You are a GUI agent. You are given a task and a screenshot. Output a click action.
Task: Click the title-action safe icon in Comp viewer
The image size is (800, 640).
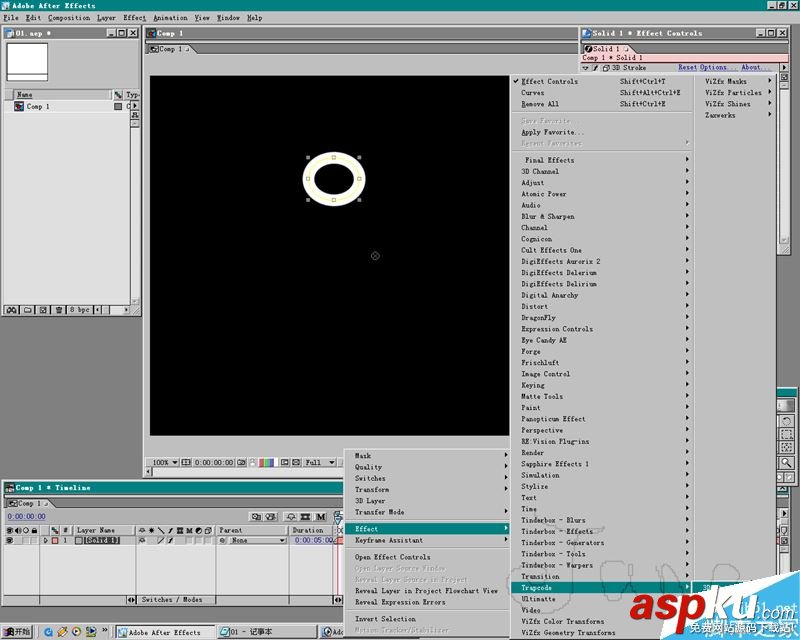click(x=186, y=462)
